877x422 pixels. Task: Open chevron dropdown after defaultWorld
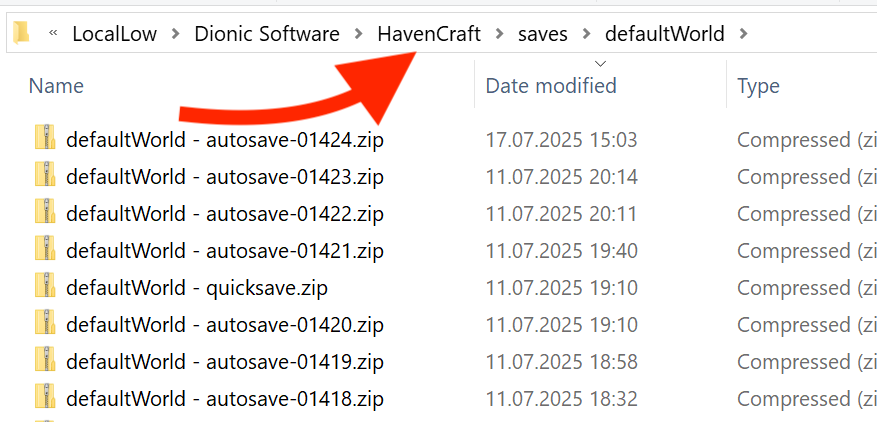click(x=743, y=34)
